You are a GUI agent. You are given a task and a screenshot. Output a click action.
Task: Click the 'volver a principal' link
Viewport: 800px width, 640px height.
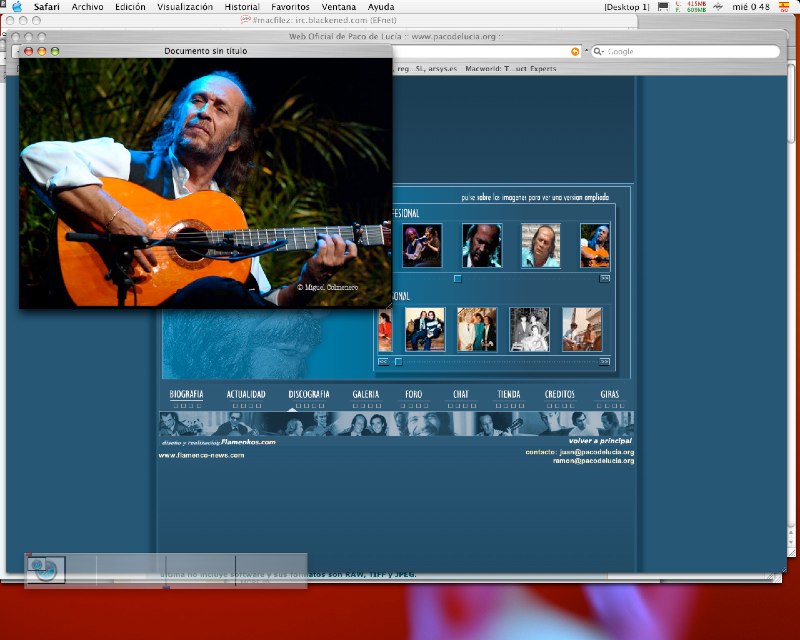600,440
